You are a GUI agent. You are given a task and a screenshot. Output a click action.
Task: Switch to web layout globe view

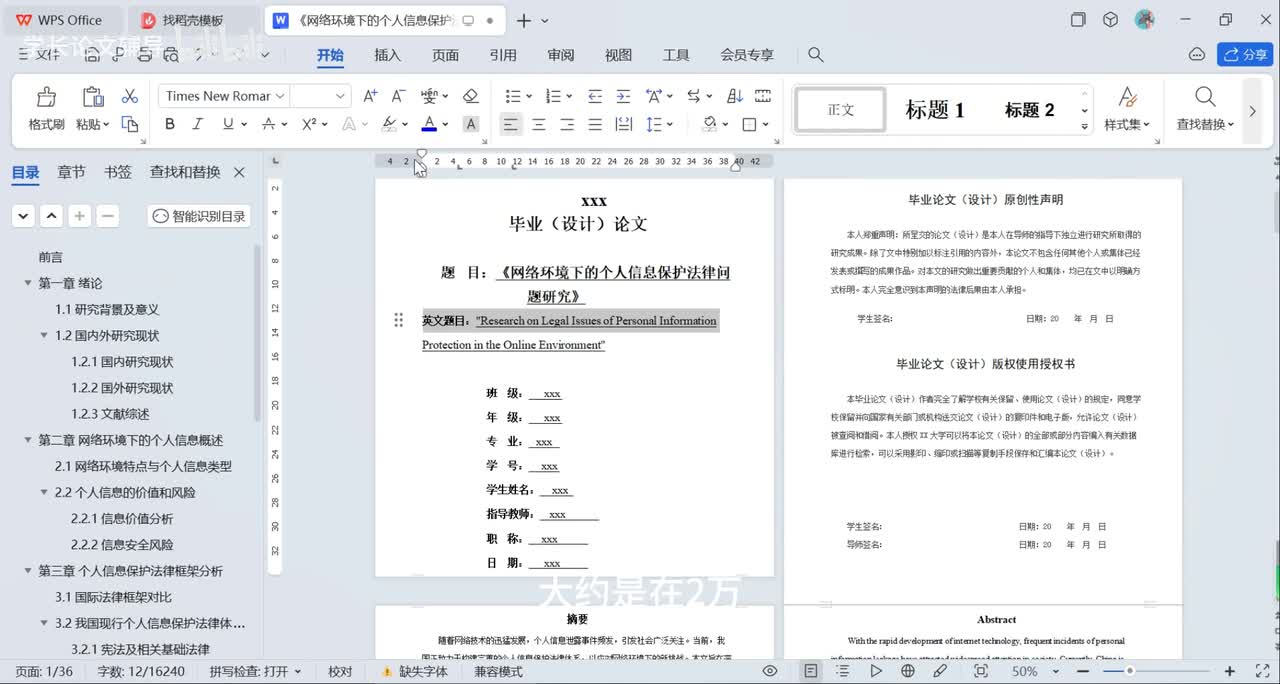click(908, 671)
